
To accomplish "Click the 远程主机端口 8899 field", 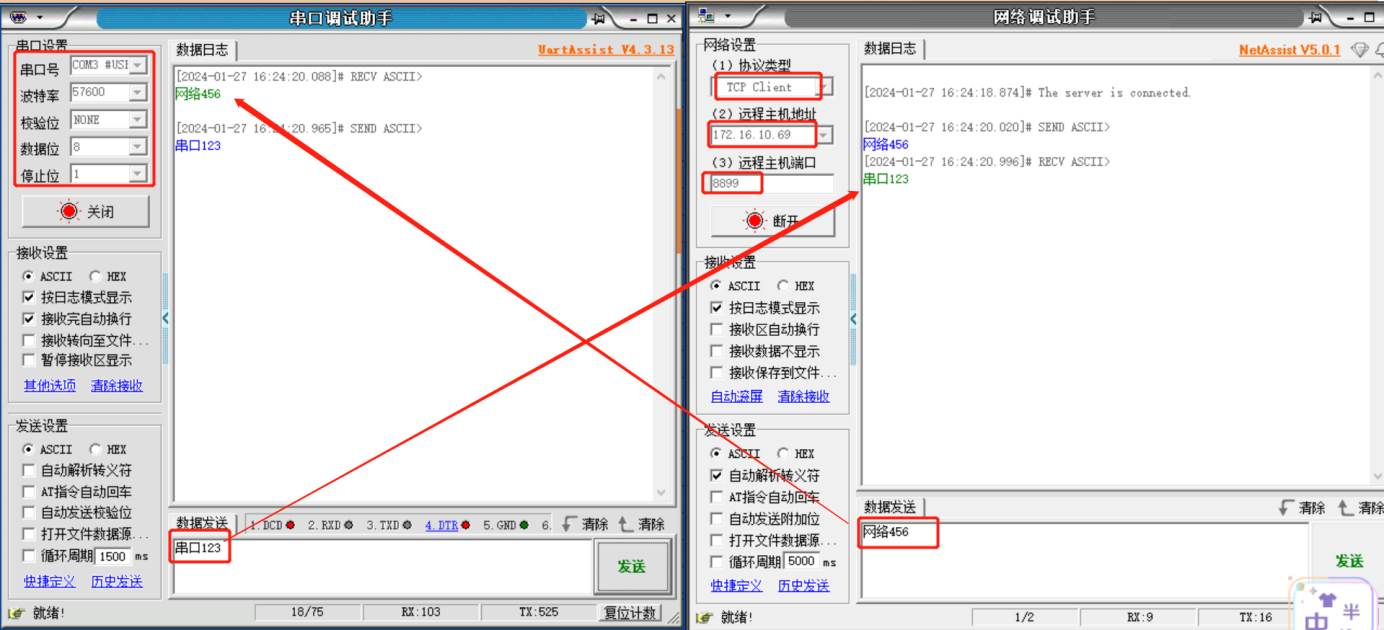I will 771,183.
